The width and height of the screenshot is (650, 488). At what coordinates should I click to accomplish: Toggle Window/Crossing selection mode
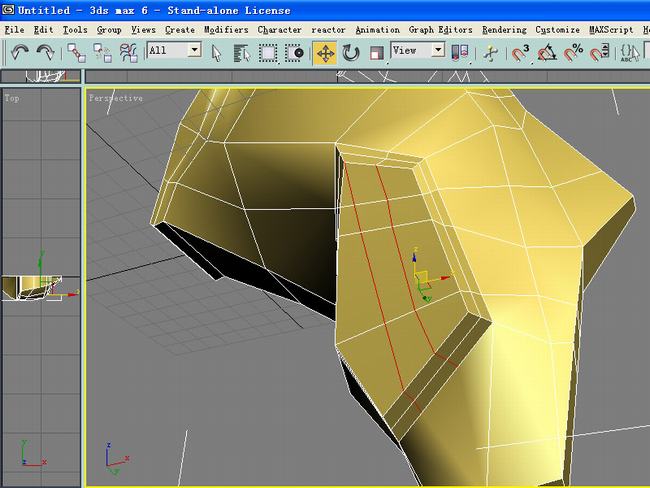295,53
